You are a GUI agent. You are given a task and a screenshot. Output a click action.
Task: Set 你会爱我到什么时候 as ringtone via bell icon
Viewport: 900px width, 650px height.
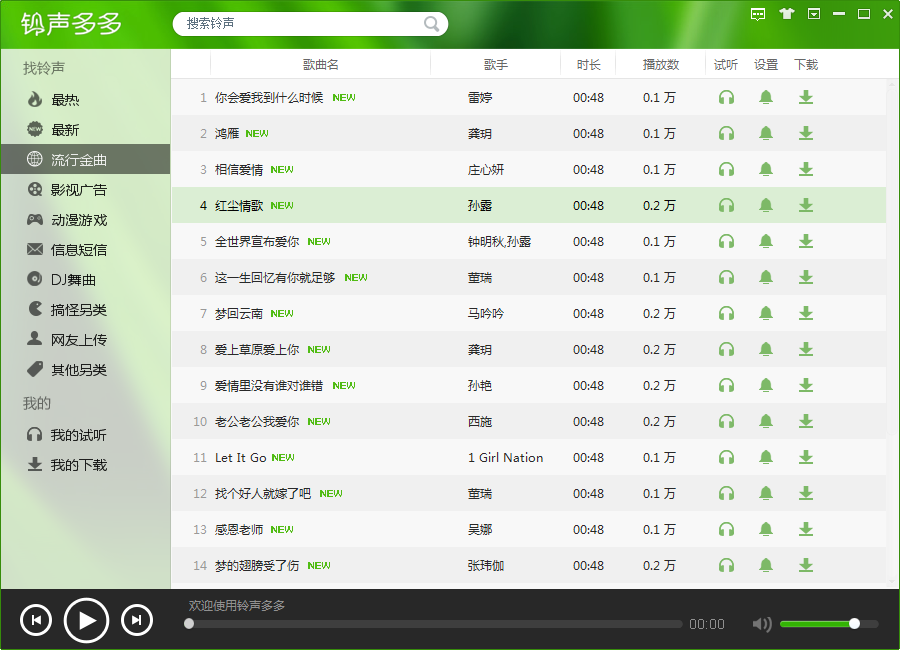766,97
